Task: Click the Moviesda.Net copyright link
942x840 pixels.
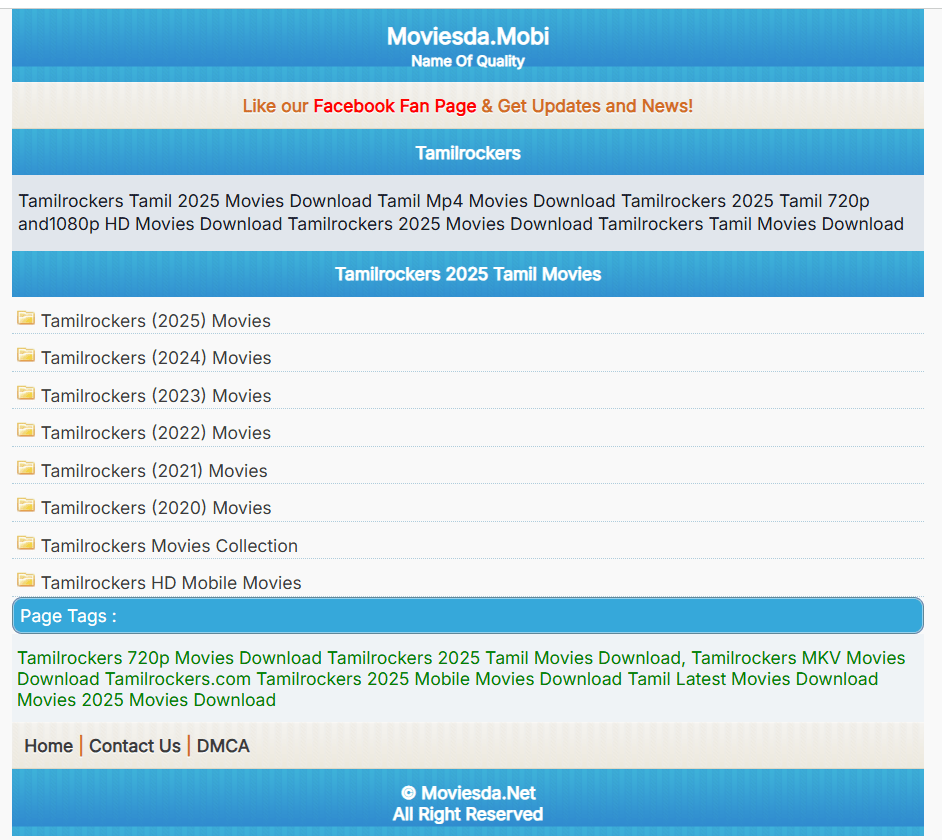Action: tap(478, 793)
